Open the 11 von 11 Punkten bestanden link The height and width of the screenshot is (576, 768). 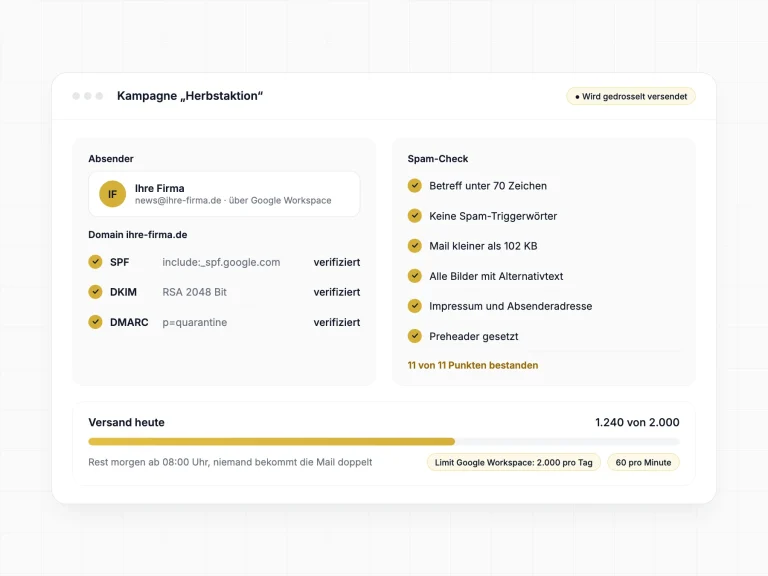click(473, 365)
